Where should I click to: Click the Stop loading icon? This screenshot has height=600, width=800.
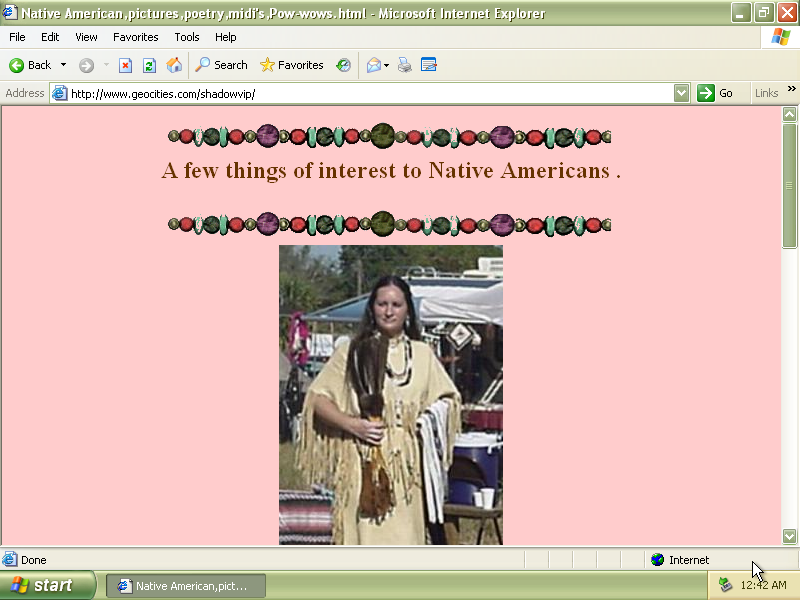pos(125,65)
